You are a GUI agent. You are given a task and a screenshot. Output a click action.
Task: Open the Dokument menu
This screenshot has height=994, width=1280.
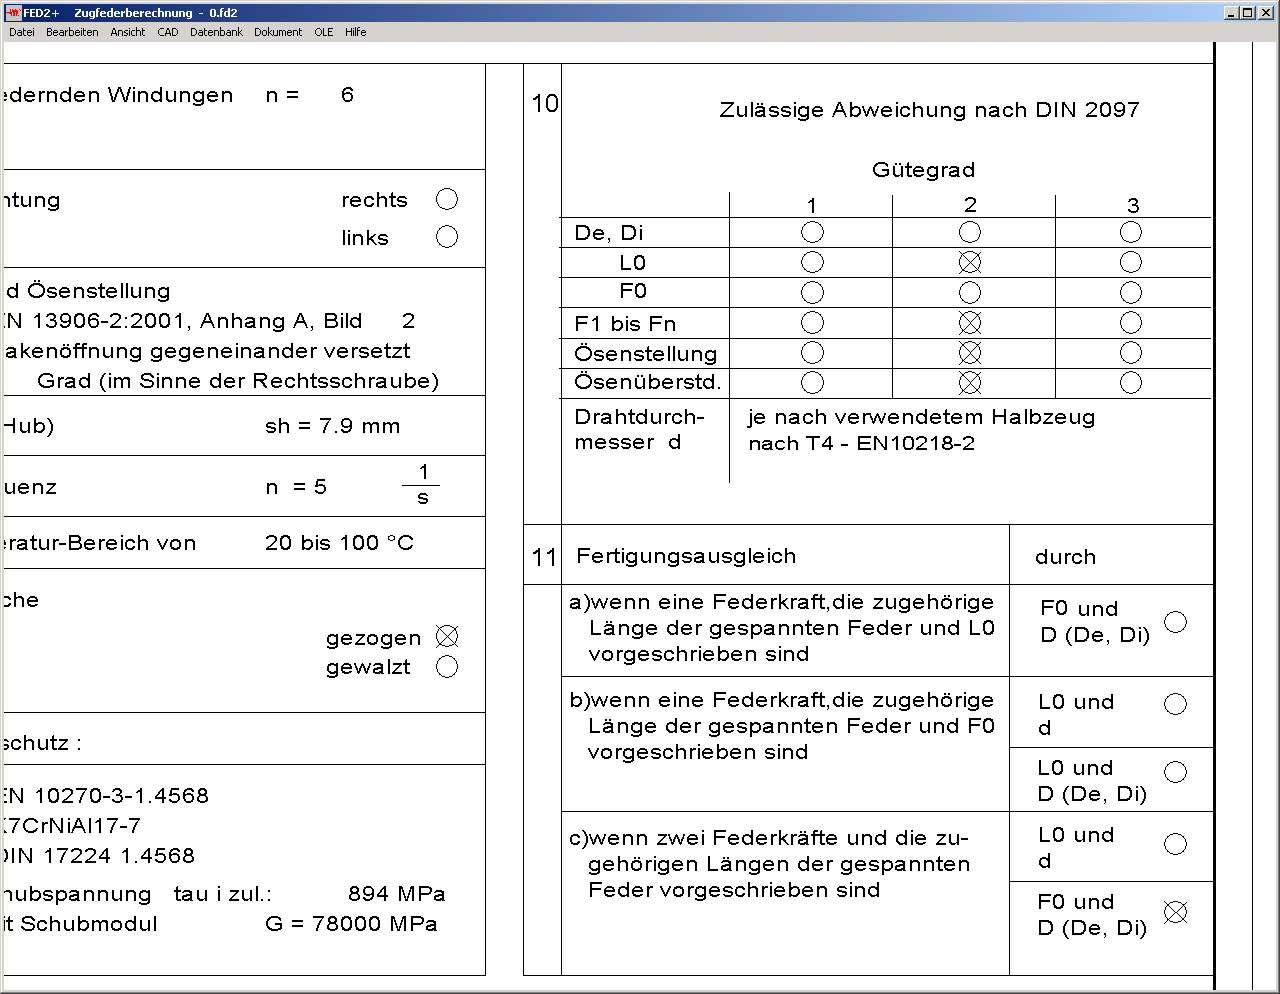[x=278, y=32]
